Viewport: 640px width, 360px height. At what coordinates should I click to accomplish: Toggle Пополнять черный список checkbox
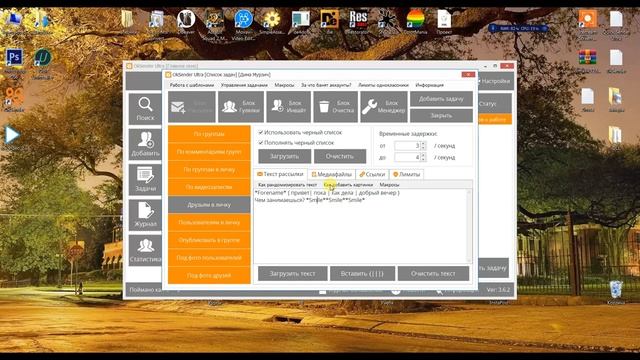coord(261,142)
